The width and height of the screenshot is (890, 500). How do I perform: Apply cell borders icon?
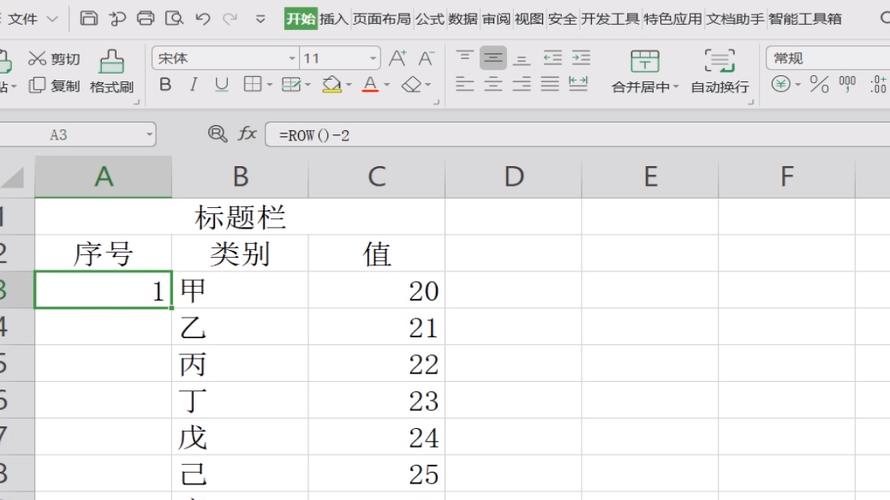[x=253, y=85]
